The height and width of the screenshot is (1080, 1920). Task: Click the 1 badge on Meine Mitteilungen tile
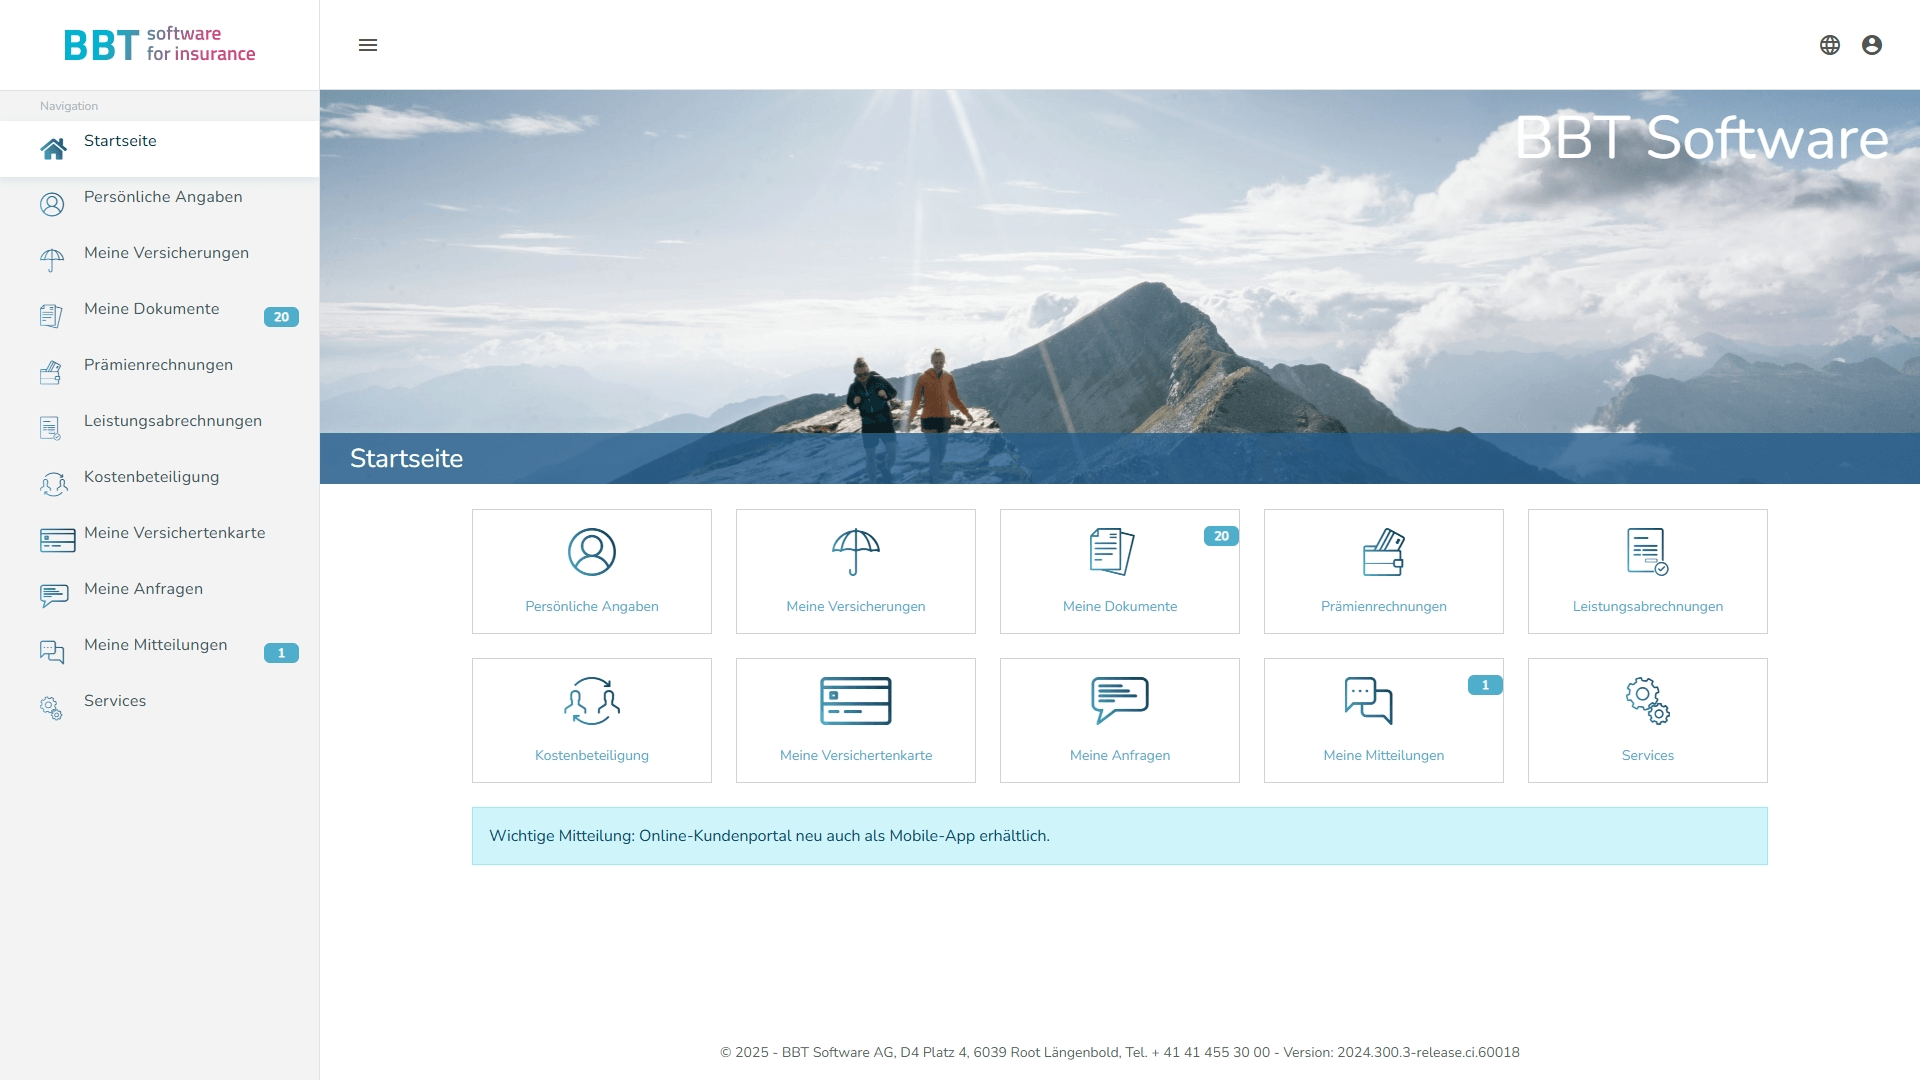[1485, 685]
